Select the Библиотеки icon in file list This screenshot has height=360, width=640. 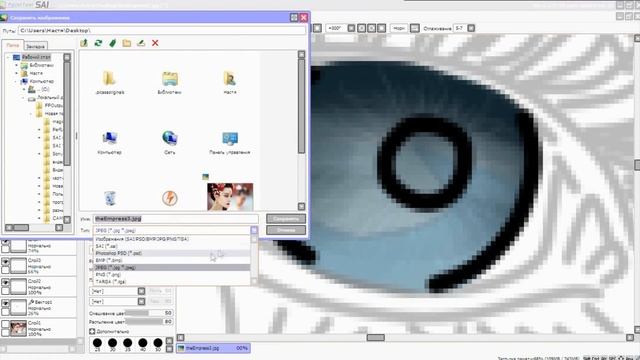[170, 78]
